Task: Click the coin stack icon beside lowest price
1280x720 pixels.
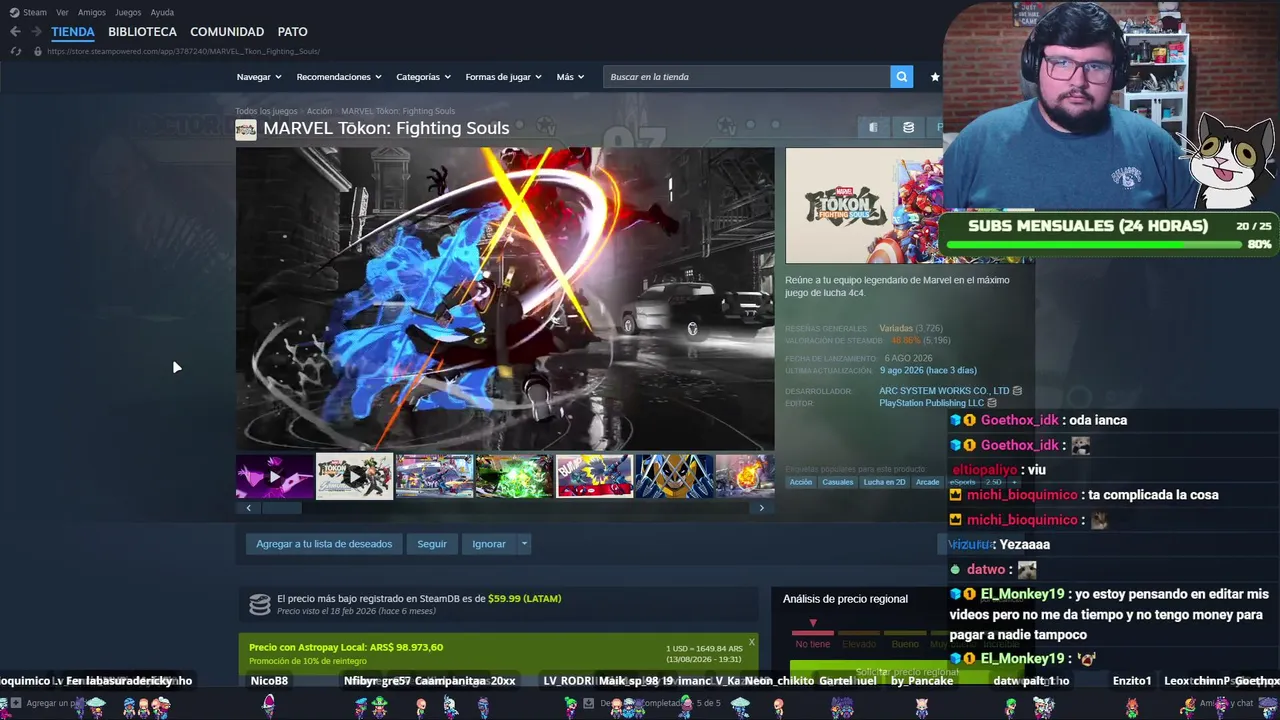Action: pos(260,604)
